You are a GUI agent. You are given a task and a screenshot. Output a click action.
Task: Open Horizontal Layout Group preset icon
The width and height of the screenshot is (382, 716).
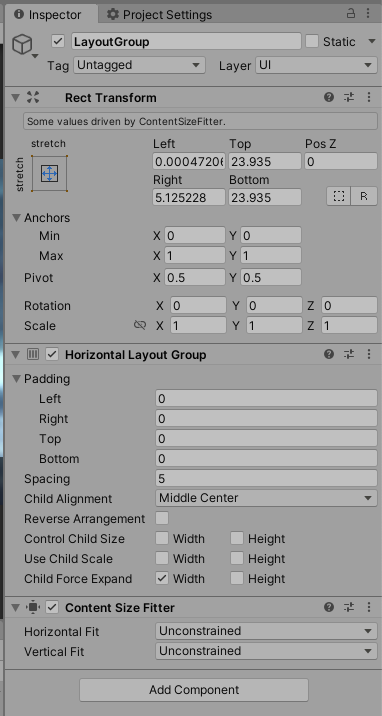click(349, 354)
